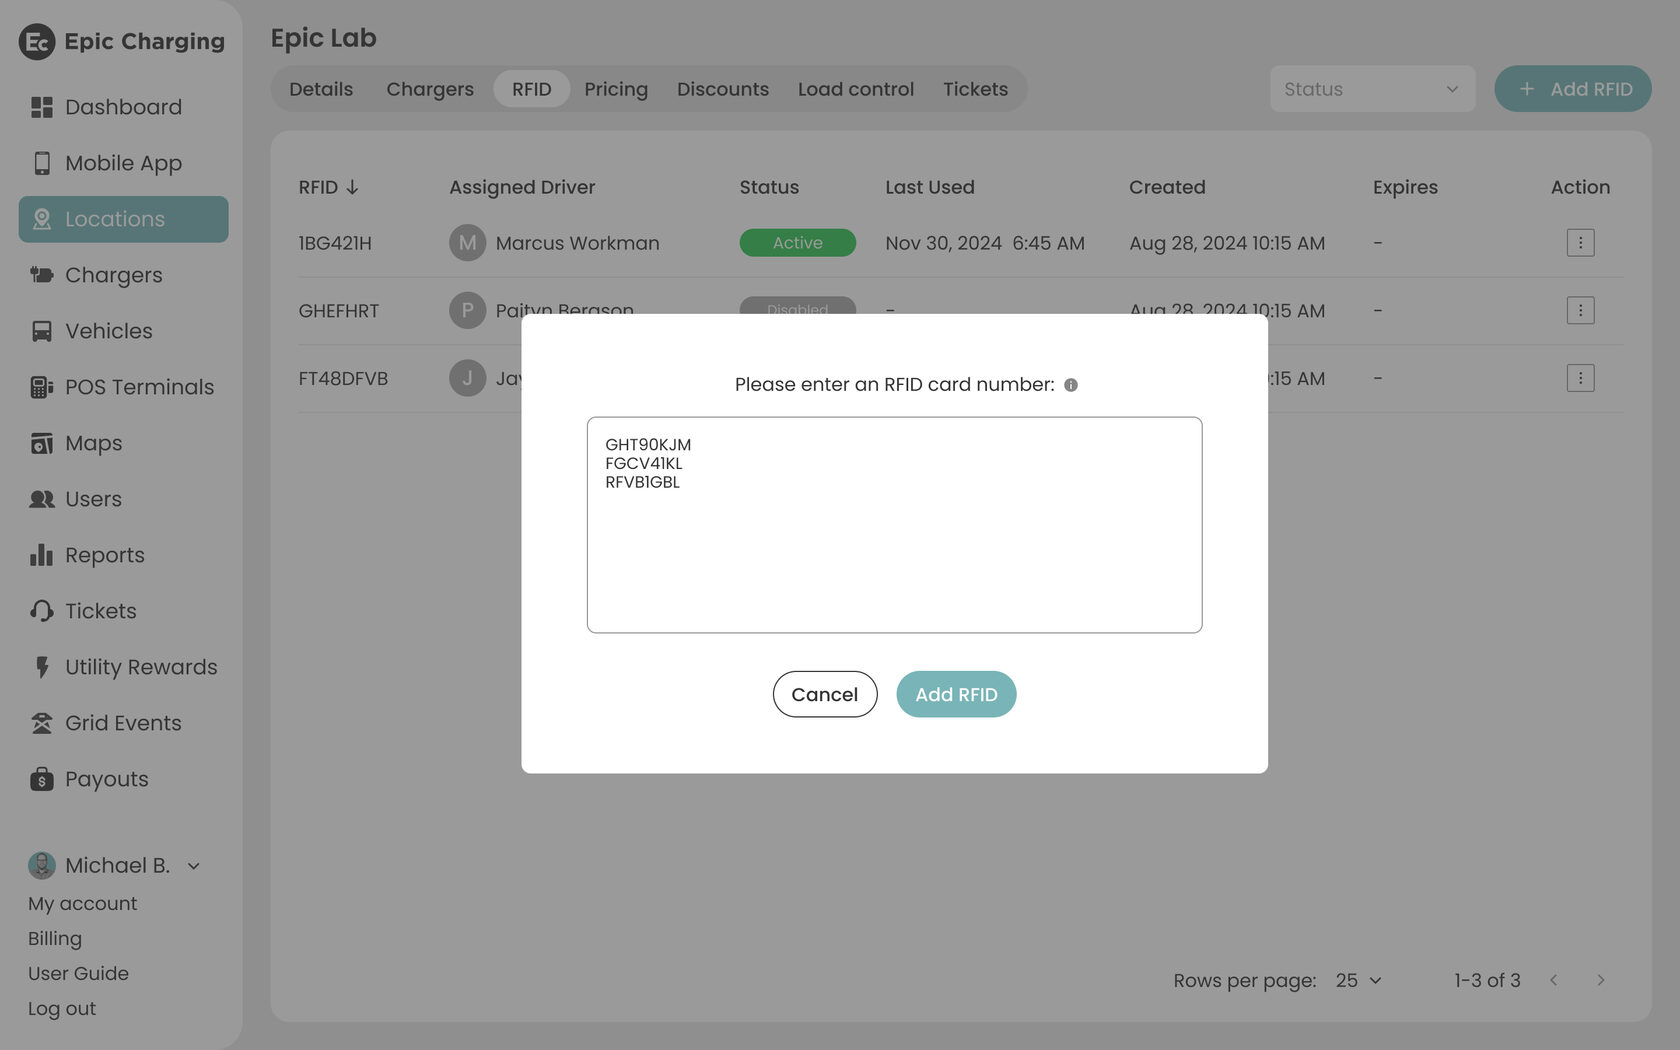1680x1050 pixels.
Task: Open action menu for RFID 1BG421H
Action: tap(1580, 243)
